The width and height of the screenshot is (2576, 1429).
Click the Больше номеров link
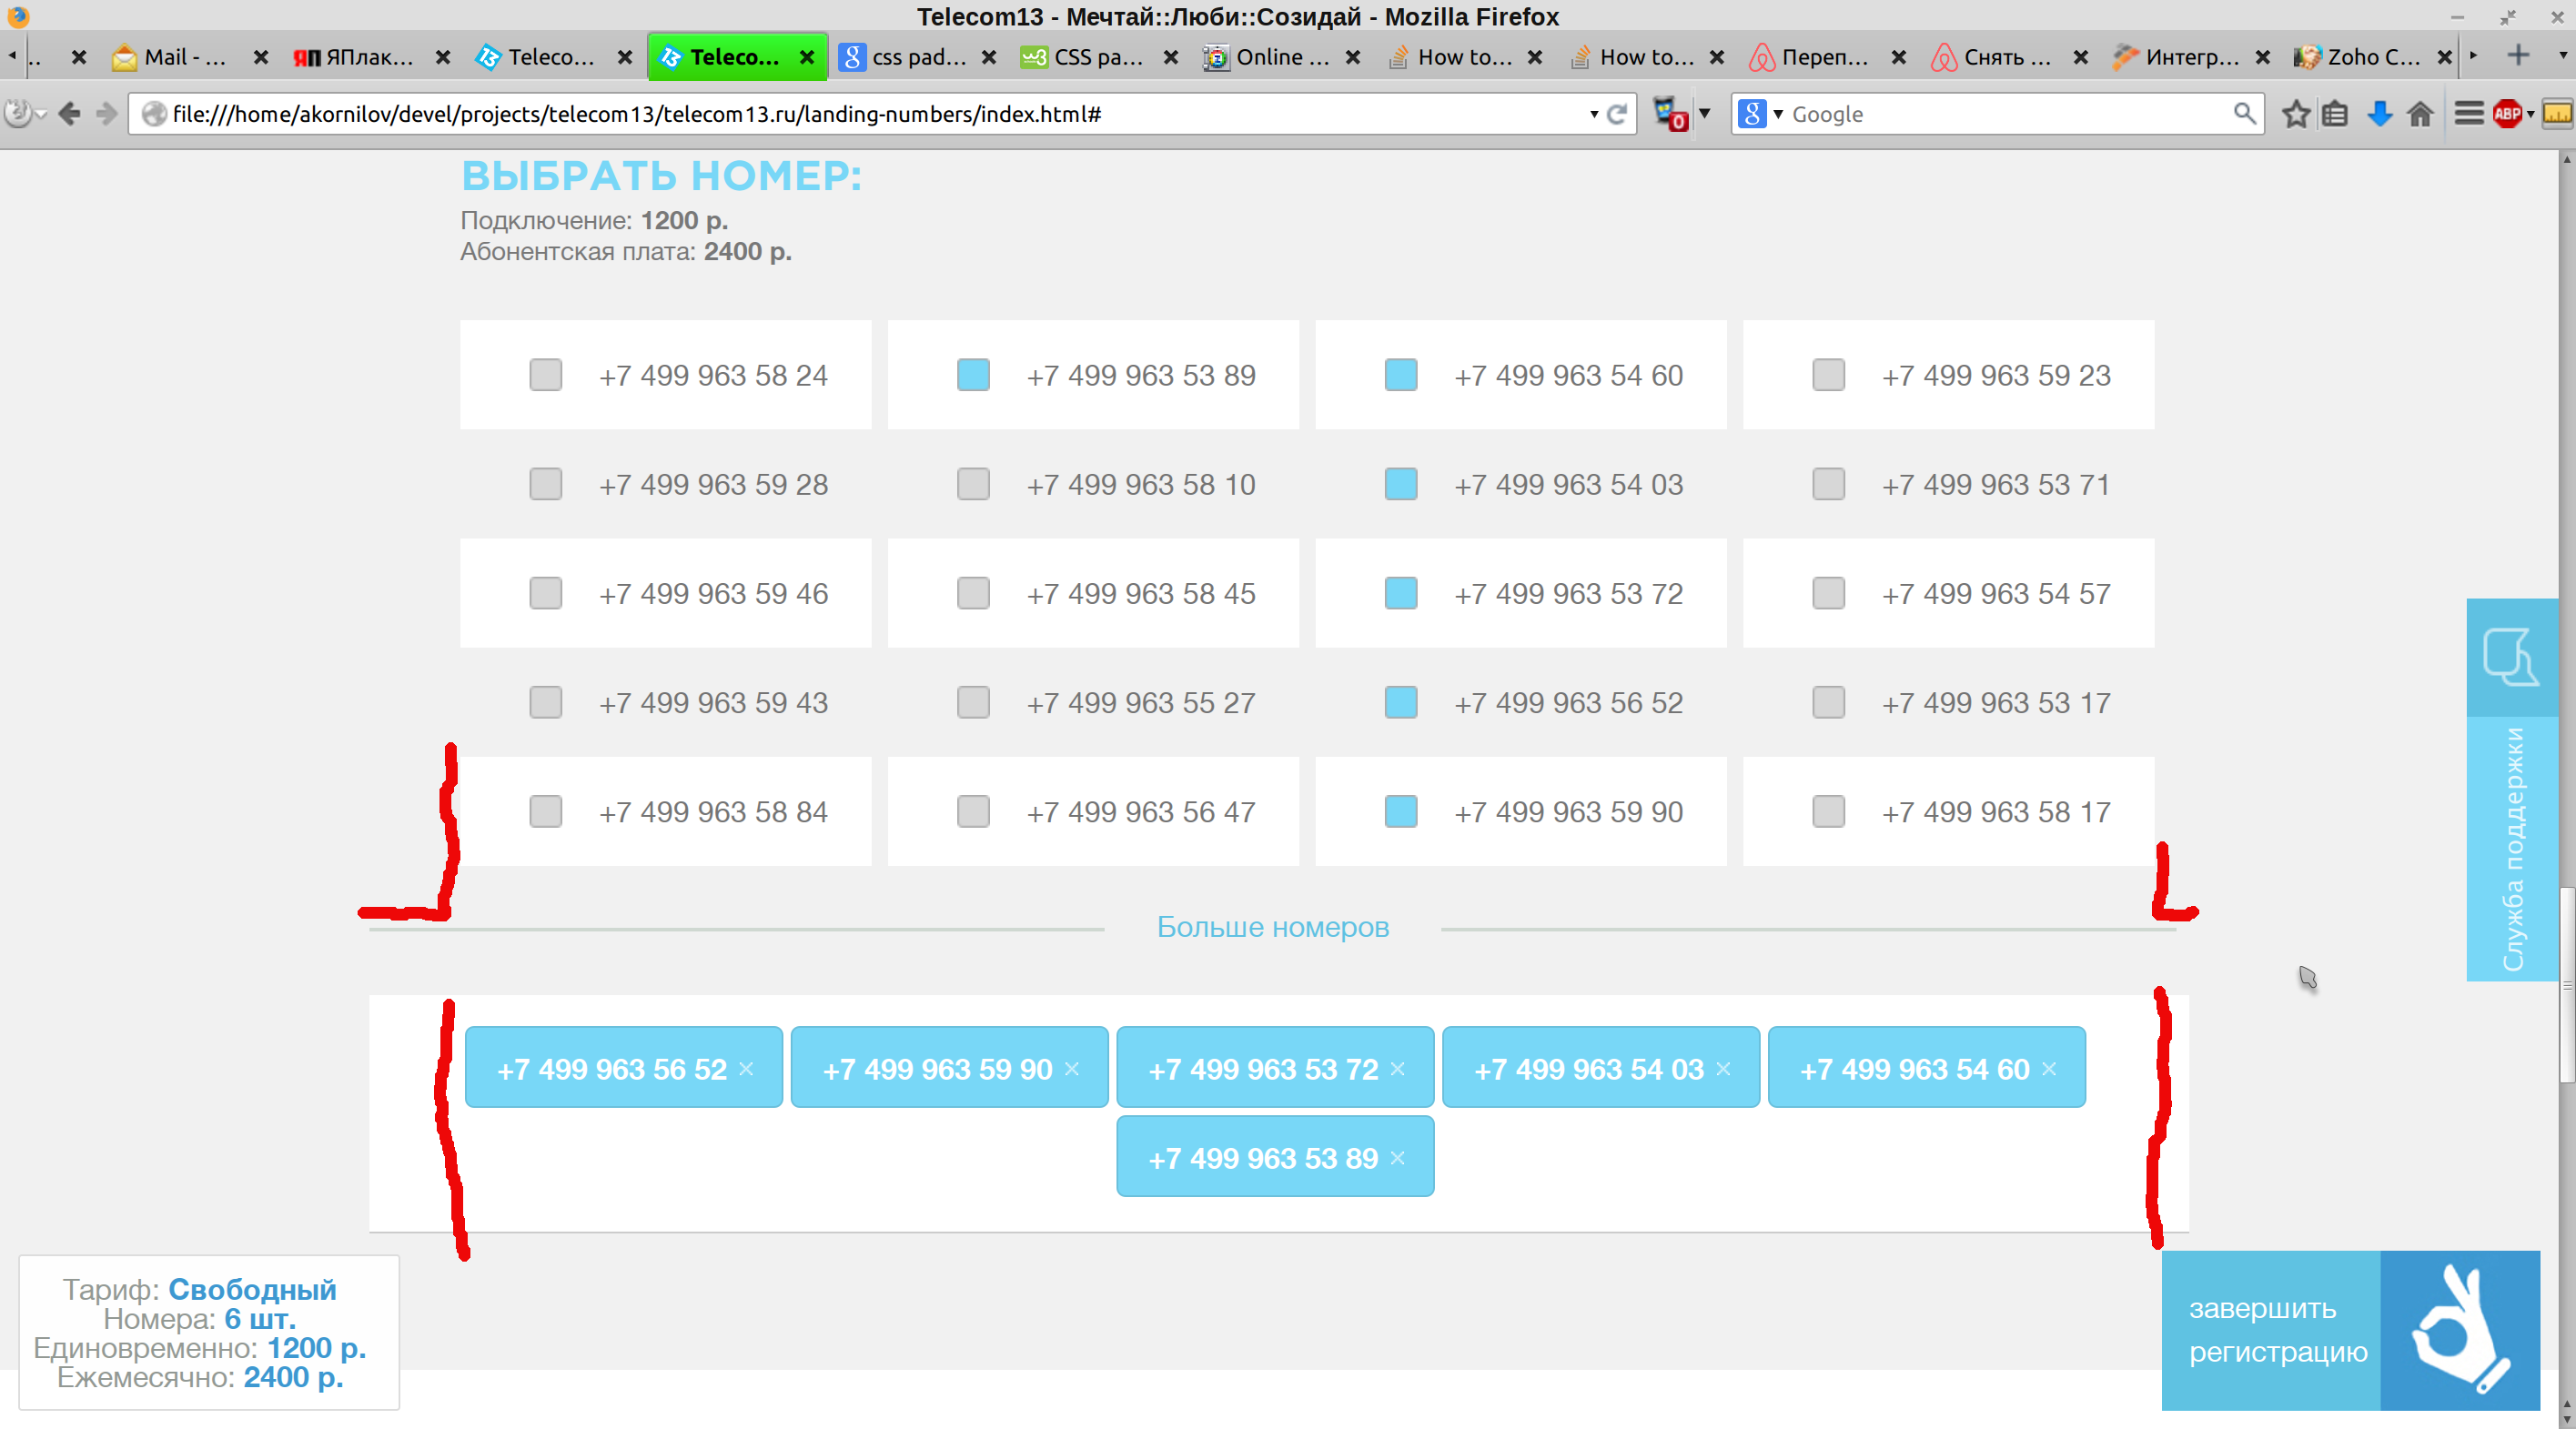[x=1272, y=927]
